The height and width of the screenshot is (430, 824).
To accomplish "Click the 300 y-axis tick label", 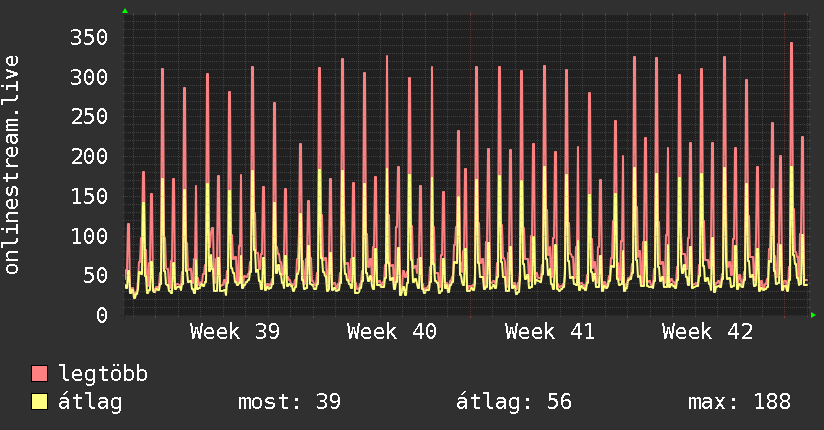I will [x=89, y=77].
